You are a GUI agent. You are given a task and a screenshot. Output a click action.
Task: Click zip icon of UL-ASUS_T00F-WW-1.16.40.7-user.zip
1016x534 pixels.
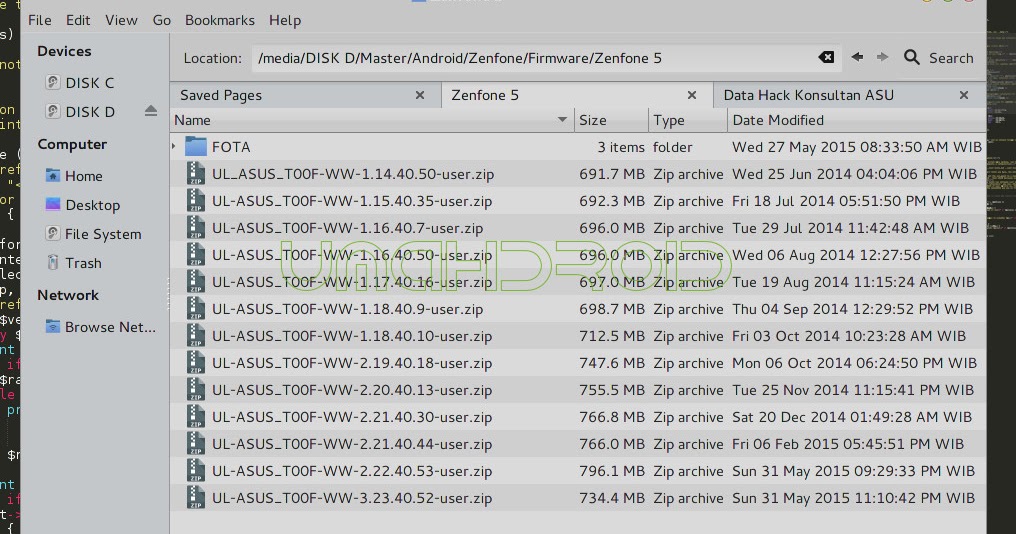point(196,228)
